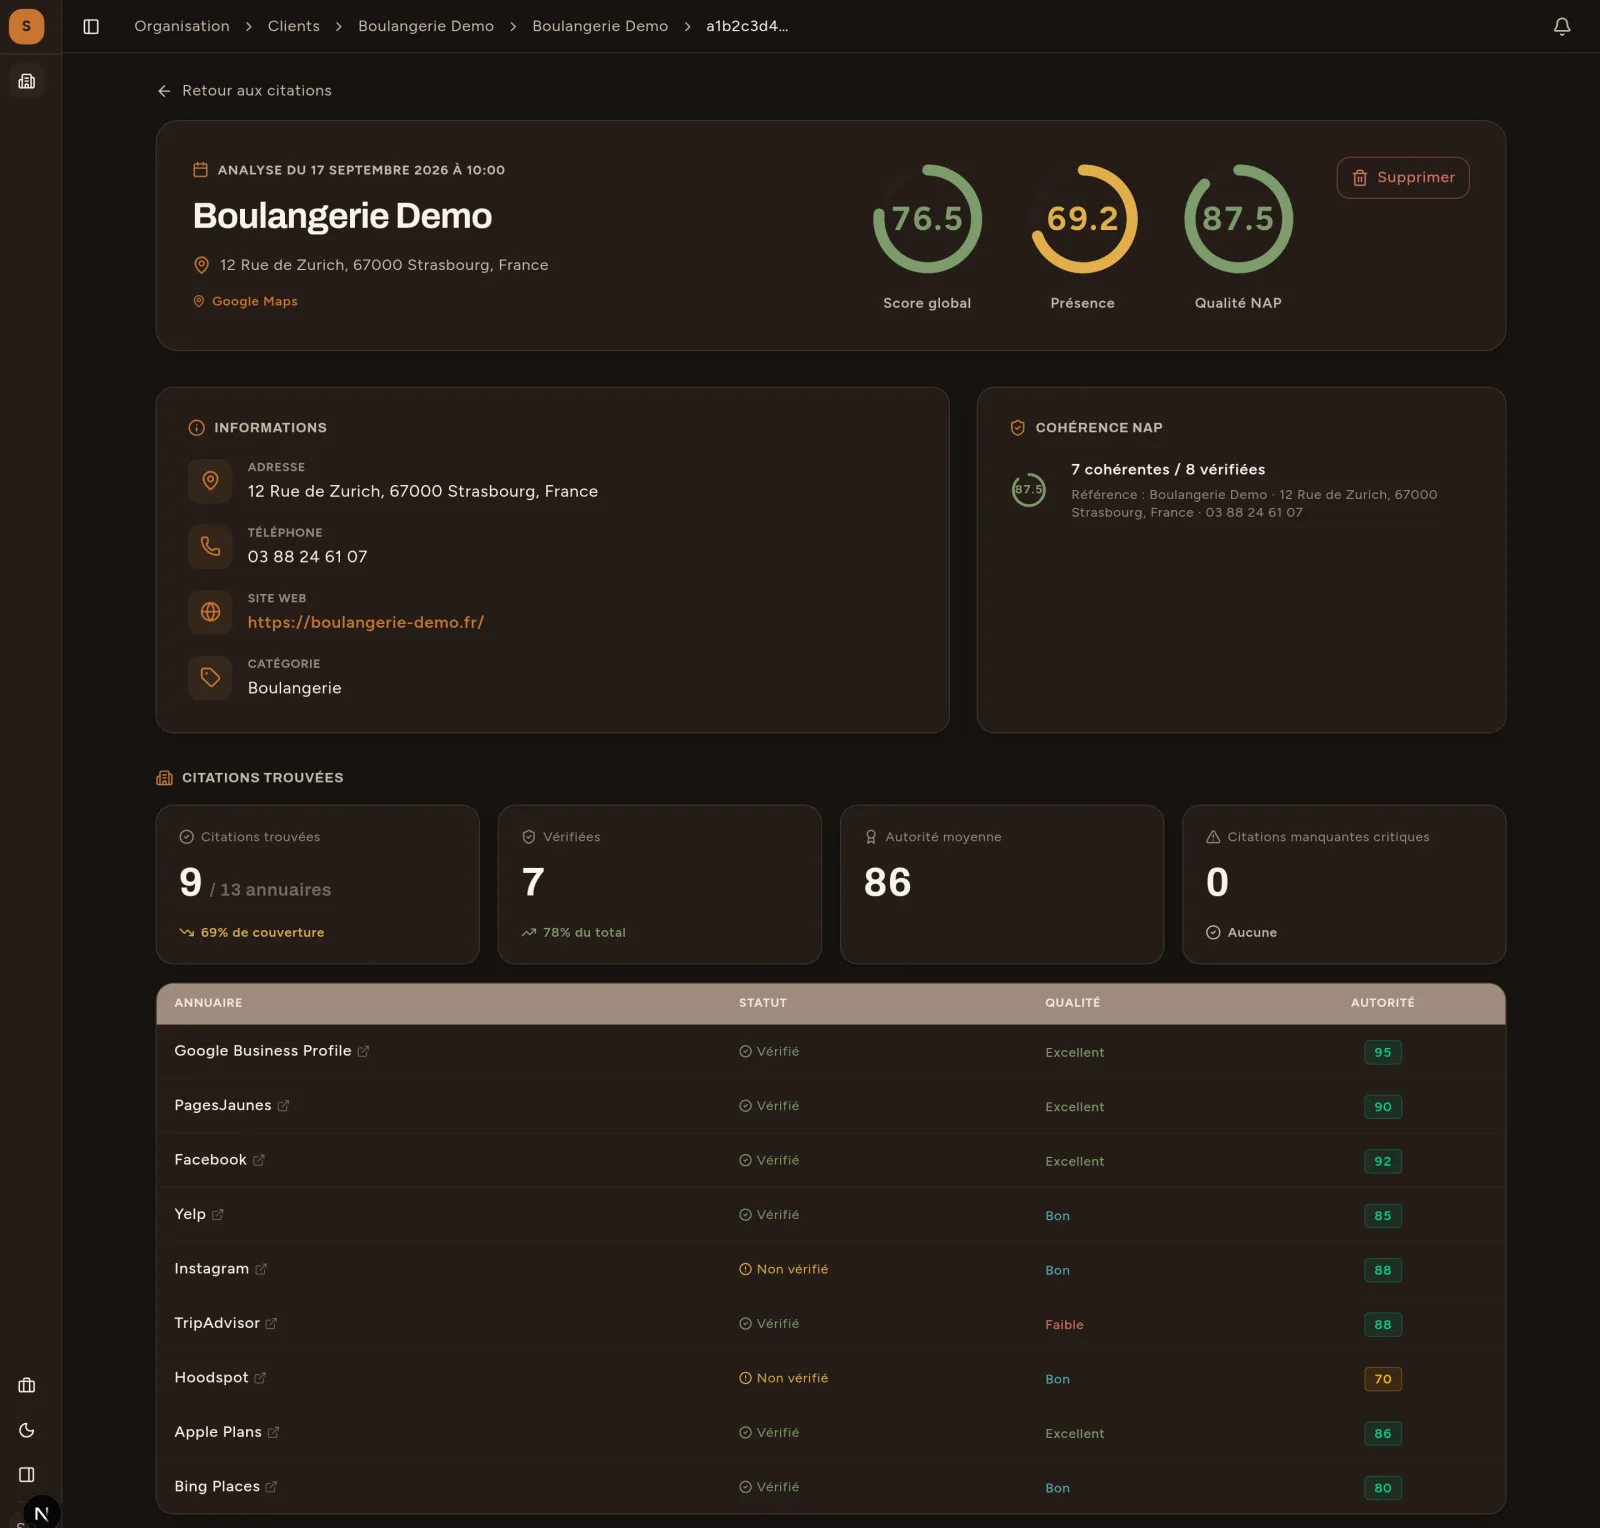The height and width of the screenshot is (1528, 1600).
Task: Go to Organisation in the breadcrumb
Action: point(182,26)
